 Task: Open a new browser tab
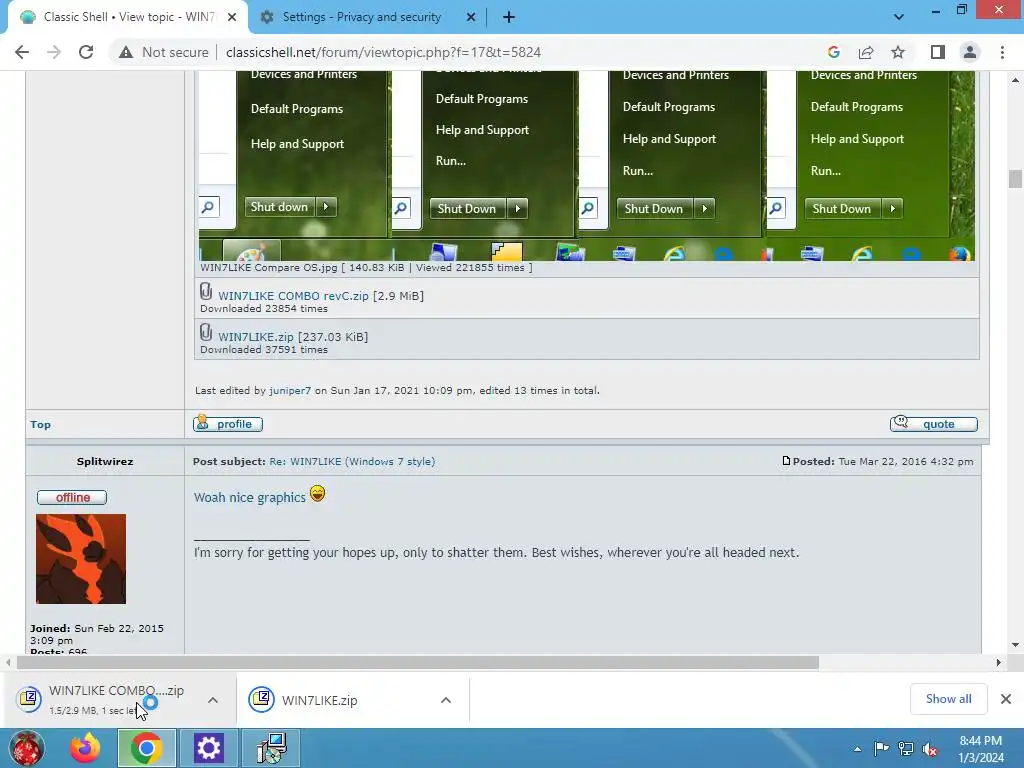tap(509, 17)
